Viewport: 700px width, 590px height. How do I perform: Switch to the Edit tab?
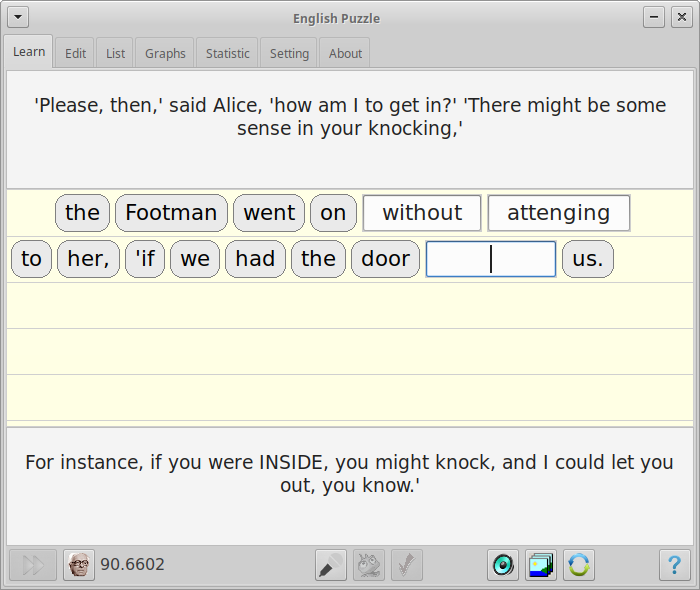pos(75,54)
